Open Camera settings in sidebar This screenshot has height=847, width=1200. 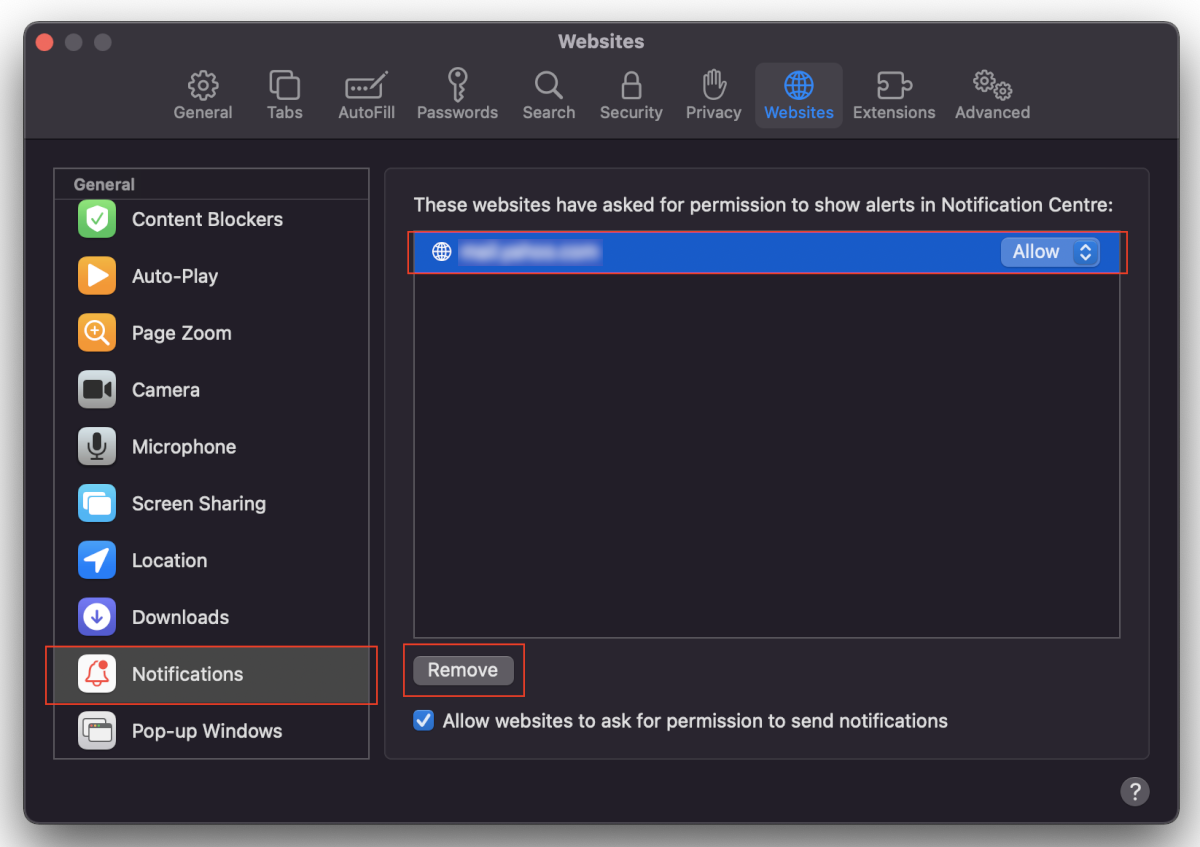[x=165, y=390]
